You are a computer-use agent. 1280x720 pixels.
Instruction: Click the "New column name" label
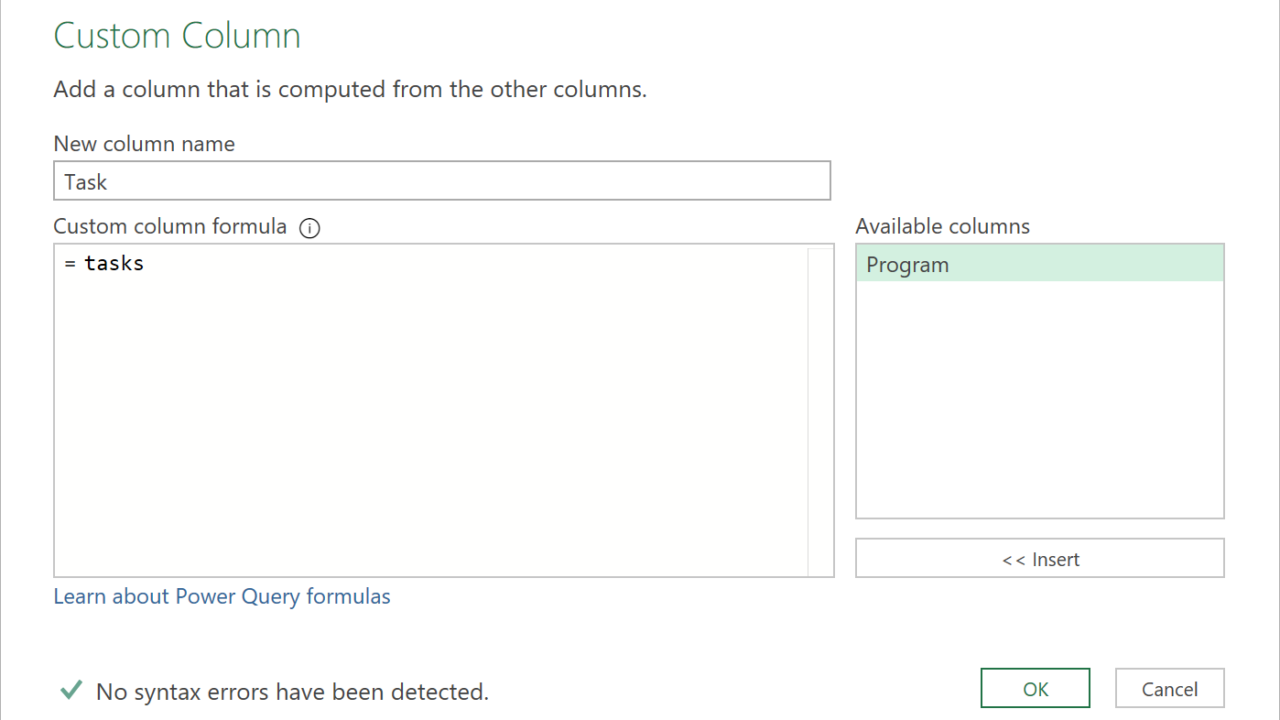144,144
